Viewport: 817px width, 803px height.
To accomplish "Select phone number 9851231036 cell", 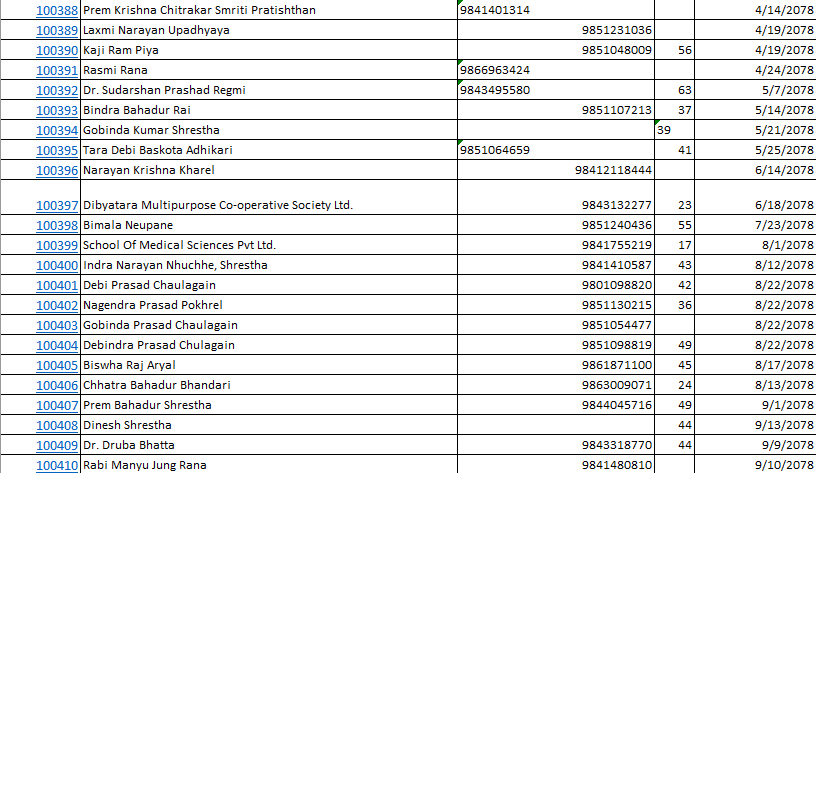I will 616,30.
